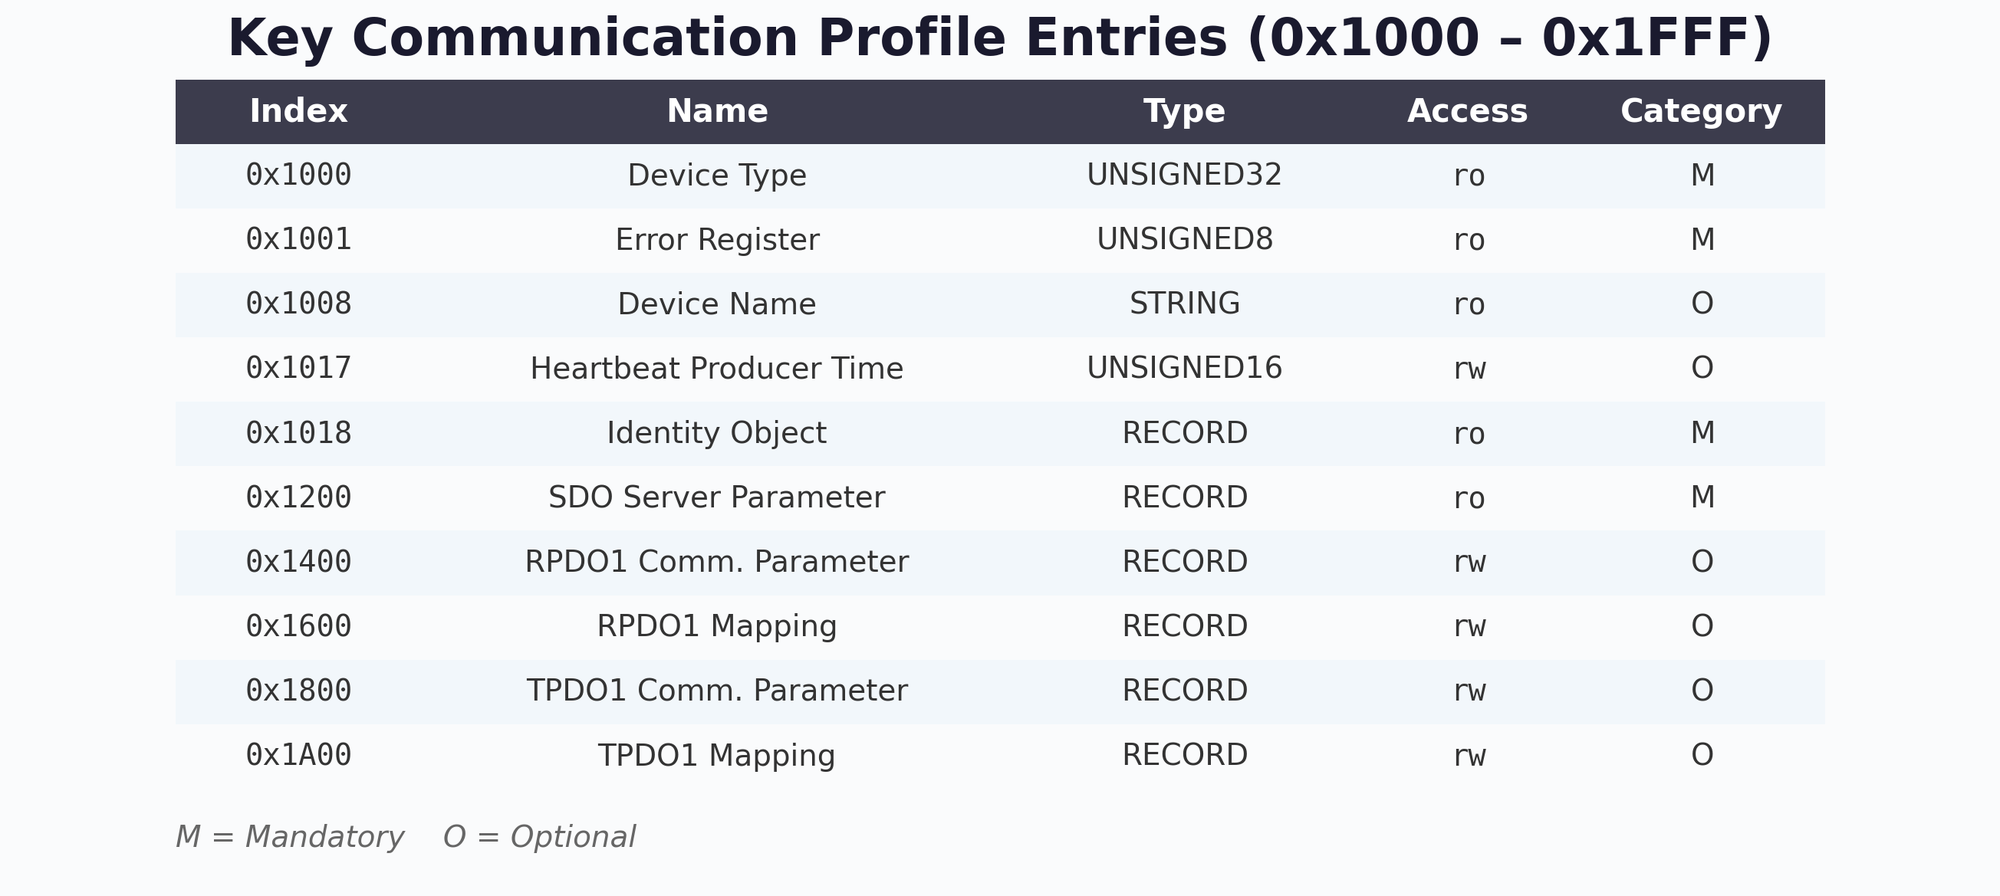2000x896 pixels.
Task: Select the 0x1000 index cell
Action: [x=298, y=176]
